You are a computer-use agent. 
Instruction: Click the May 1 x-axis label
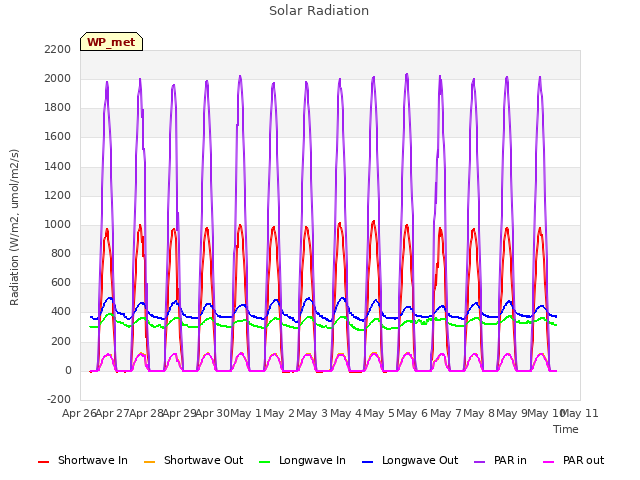[246, 413]
